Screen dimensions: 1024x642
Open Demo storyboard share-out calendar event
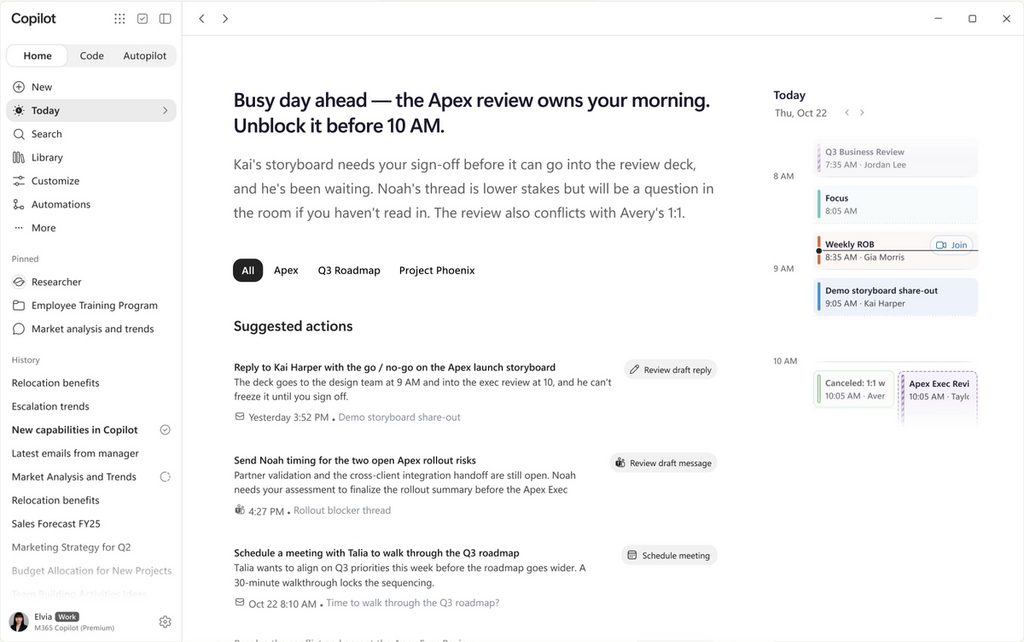point(896,297)
